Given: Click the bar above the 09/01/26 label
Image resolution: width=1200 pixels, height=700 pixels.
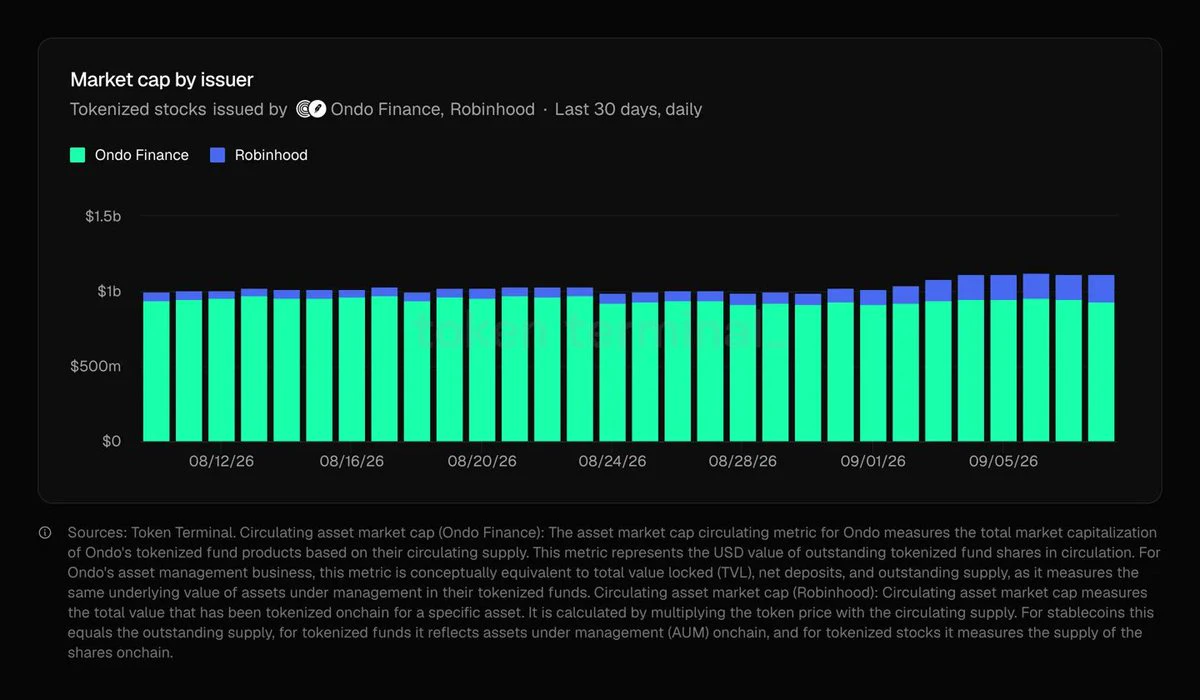Looking at the screenshot, I should point(873,366).
